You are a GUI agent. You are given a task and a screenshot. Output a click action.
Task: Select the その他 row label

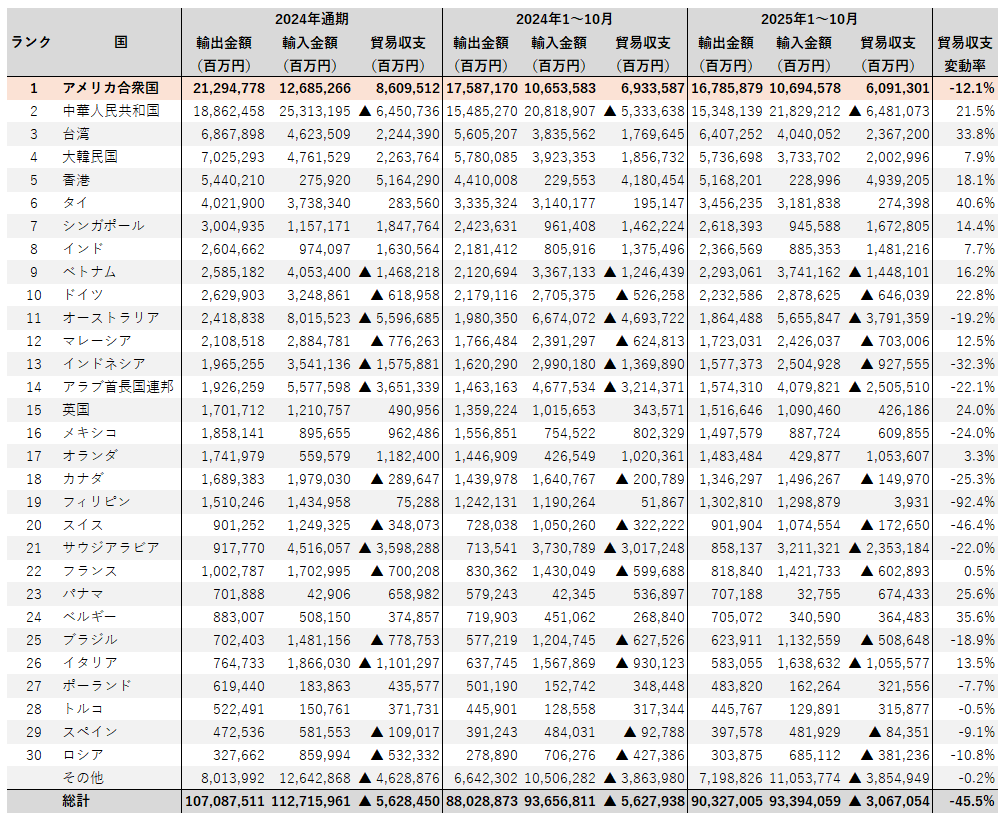pyautogui.click(x=83, y=778)
